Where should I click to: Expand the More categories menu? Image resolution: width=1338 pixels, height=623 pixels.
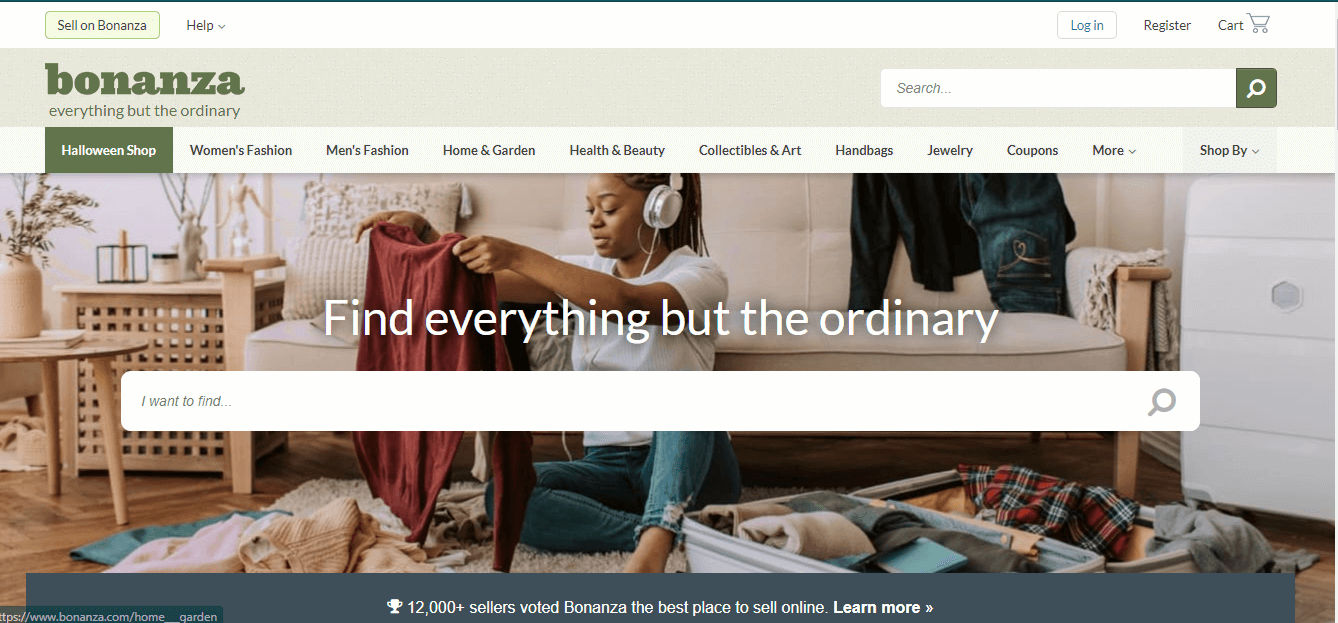(x=1114, y=150)
